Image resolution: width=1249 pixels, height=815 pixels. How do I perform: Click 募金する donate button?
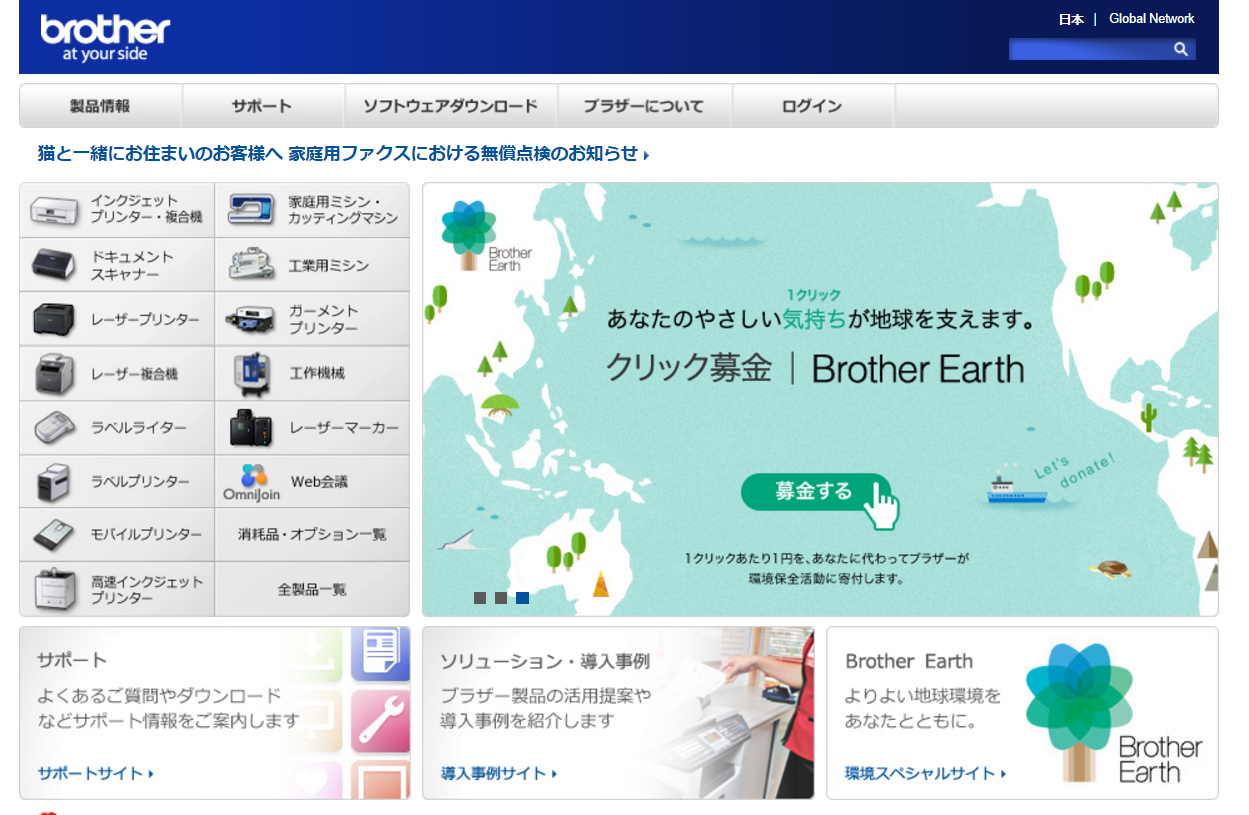815,491
